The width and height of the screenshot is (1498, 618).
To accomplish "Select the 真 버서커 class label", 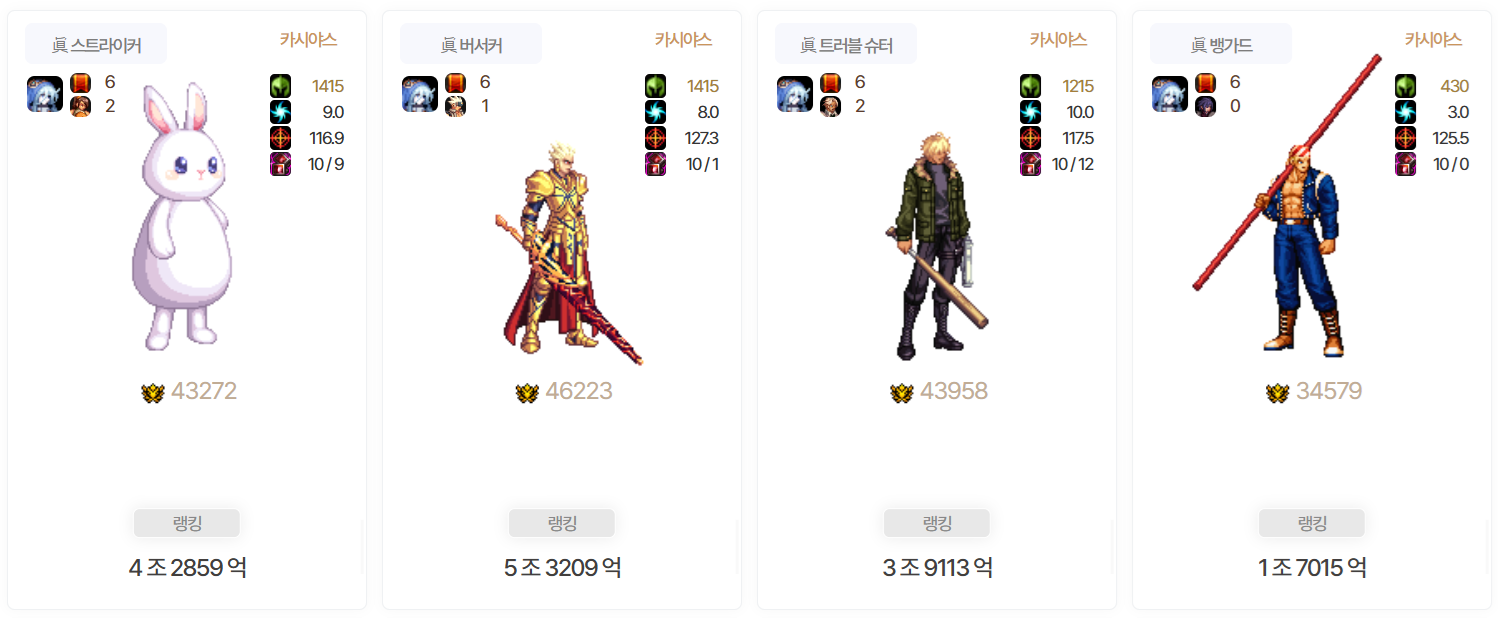I will coord(471,44).
